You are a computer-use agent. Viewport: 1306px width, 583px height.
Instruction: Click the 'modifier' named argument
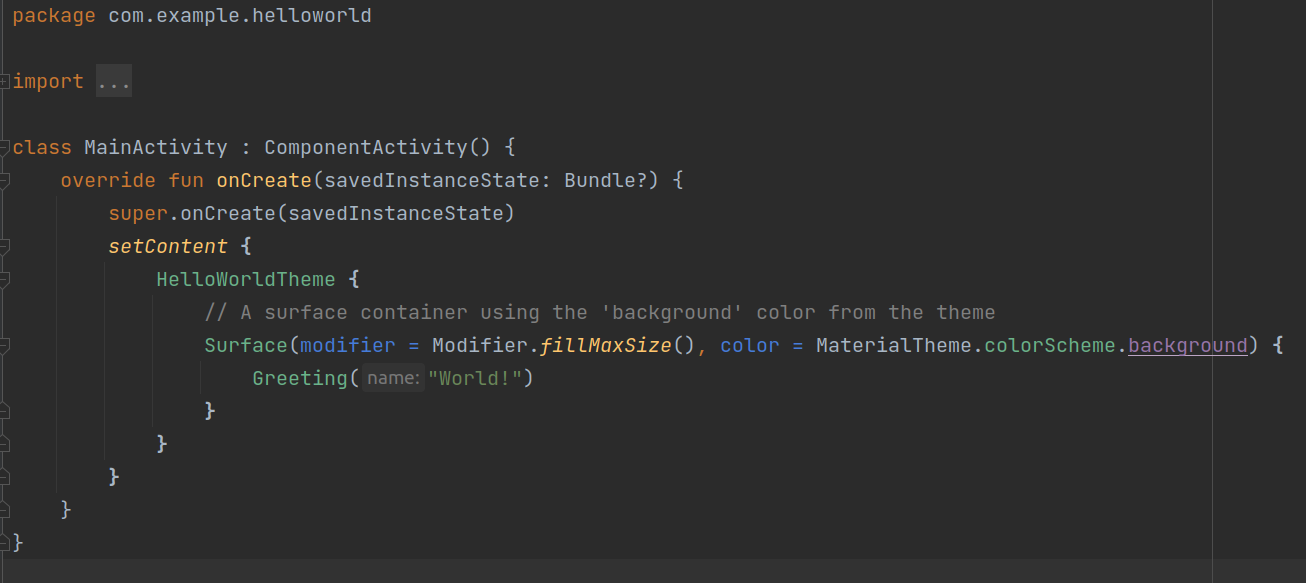click(348, 346)
